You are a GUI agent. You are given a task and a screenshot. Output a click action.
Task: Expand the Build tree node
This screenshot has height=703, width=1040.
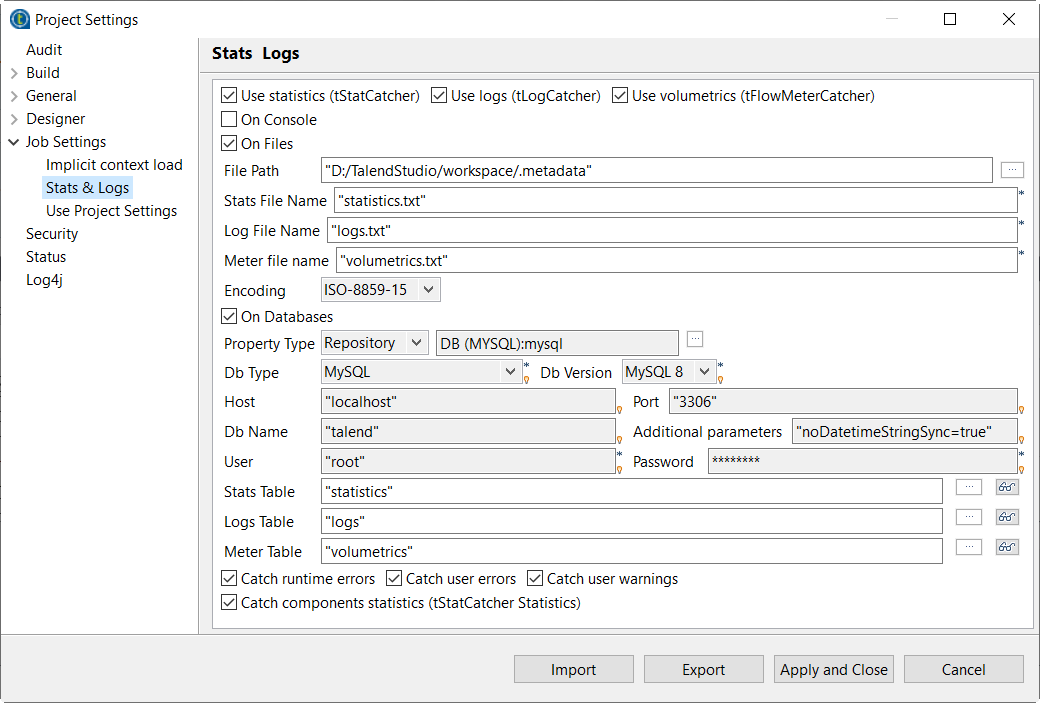(14, 73)
